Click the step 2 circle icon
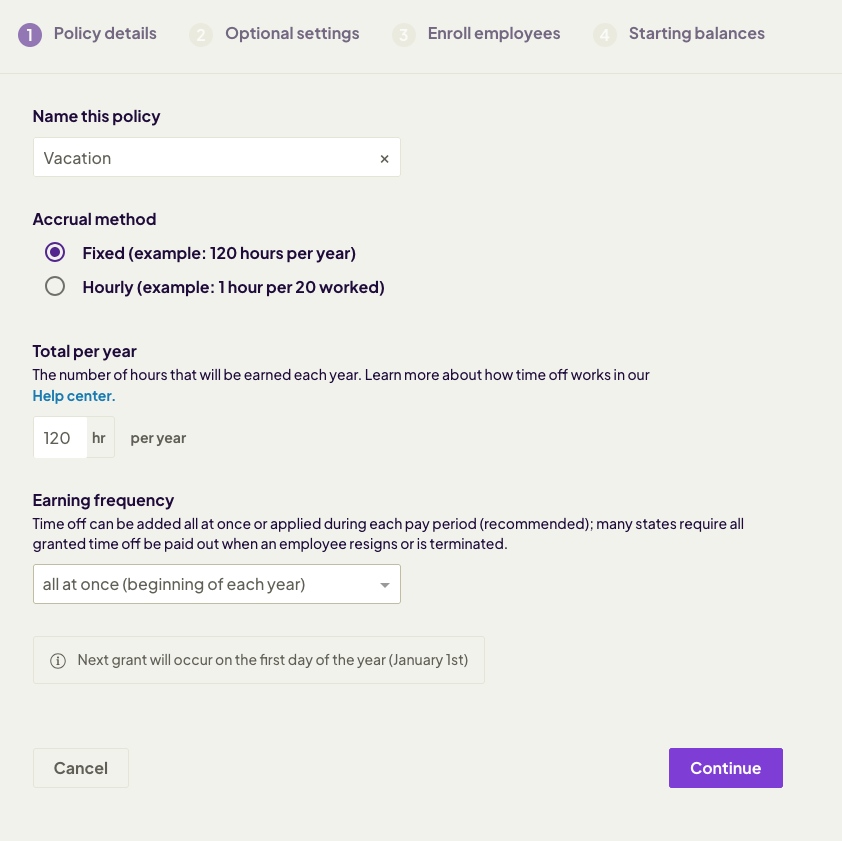 coord(200,34)
